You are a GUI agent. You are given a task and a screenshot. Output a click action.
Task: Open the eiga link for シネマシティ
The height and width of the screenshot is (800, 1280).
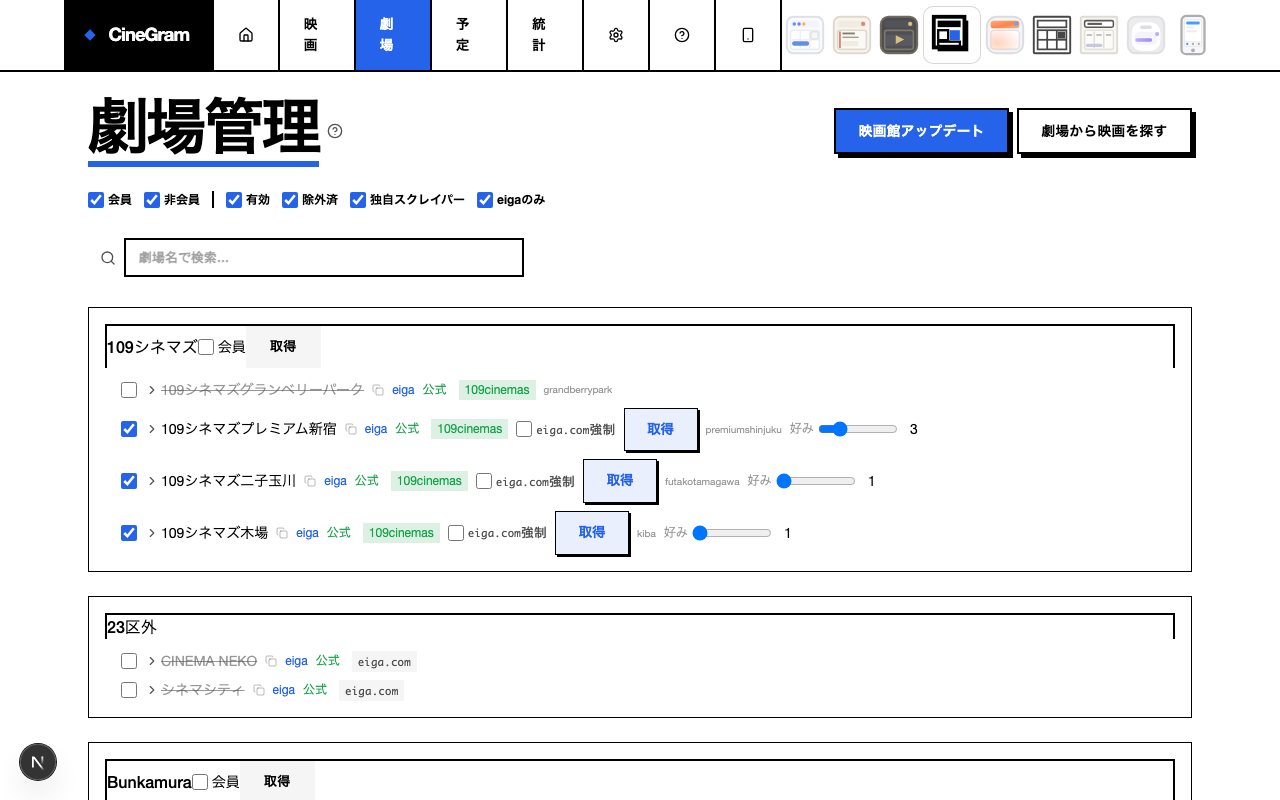point(283,689)
